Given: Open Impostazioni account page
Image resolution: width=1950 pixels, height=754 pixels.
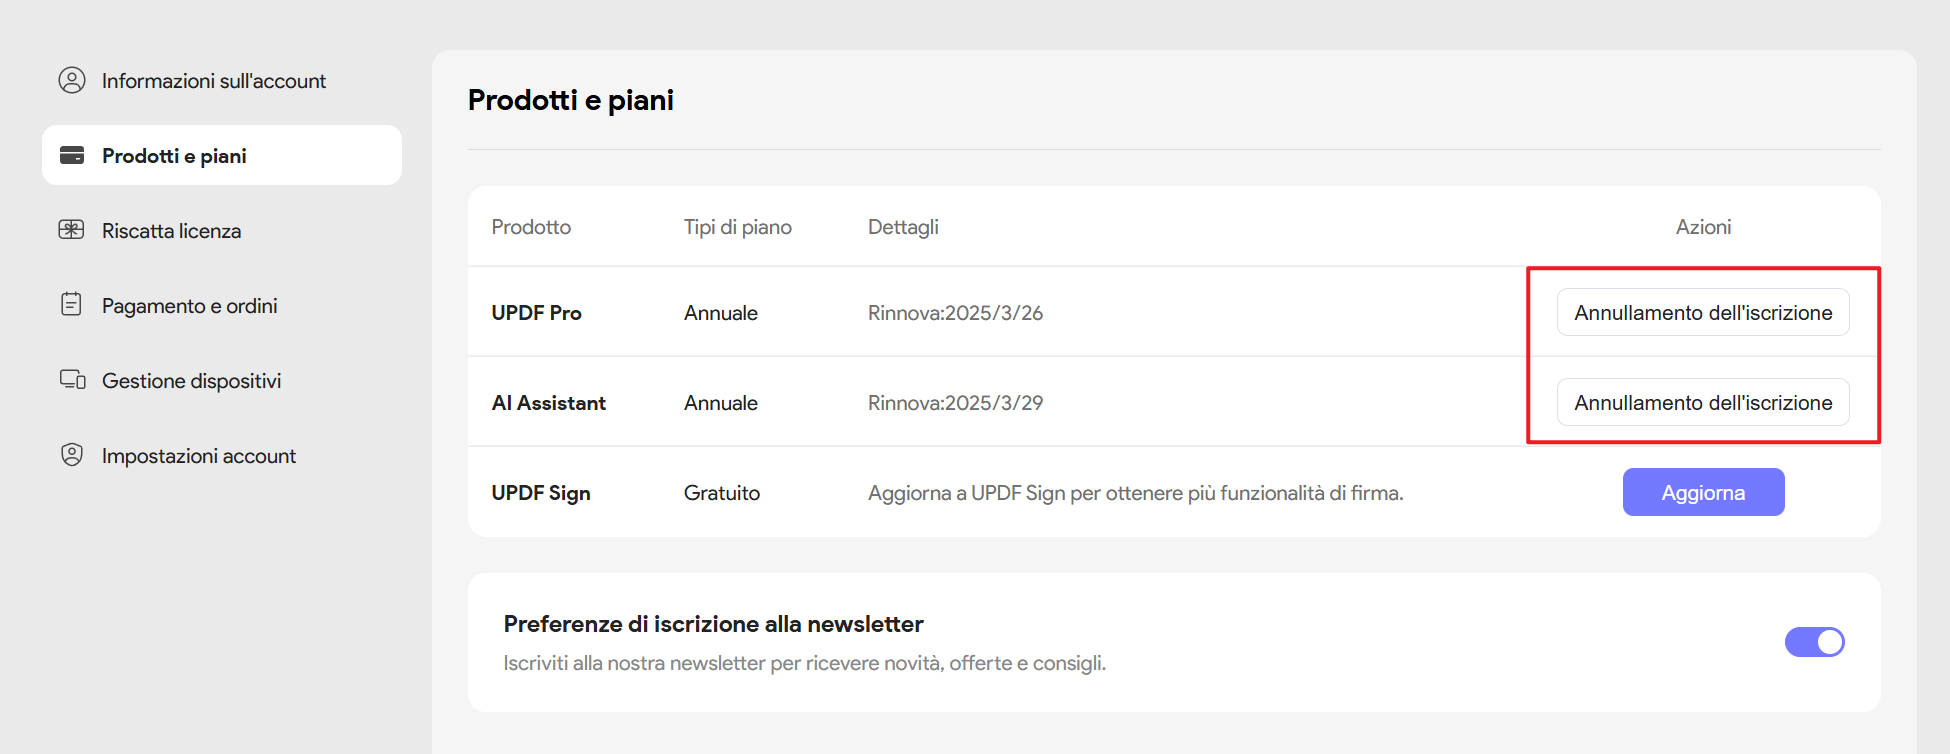Looking at the screenshot, I should point(198,456).
